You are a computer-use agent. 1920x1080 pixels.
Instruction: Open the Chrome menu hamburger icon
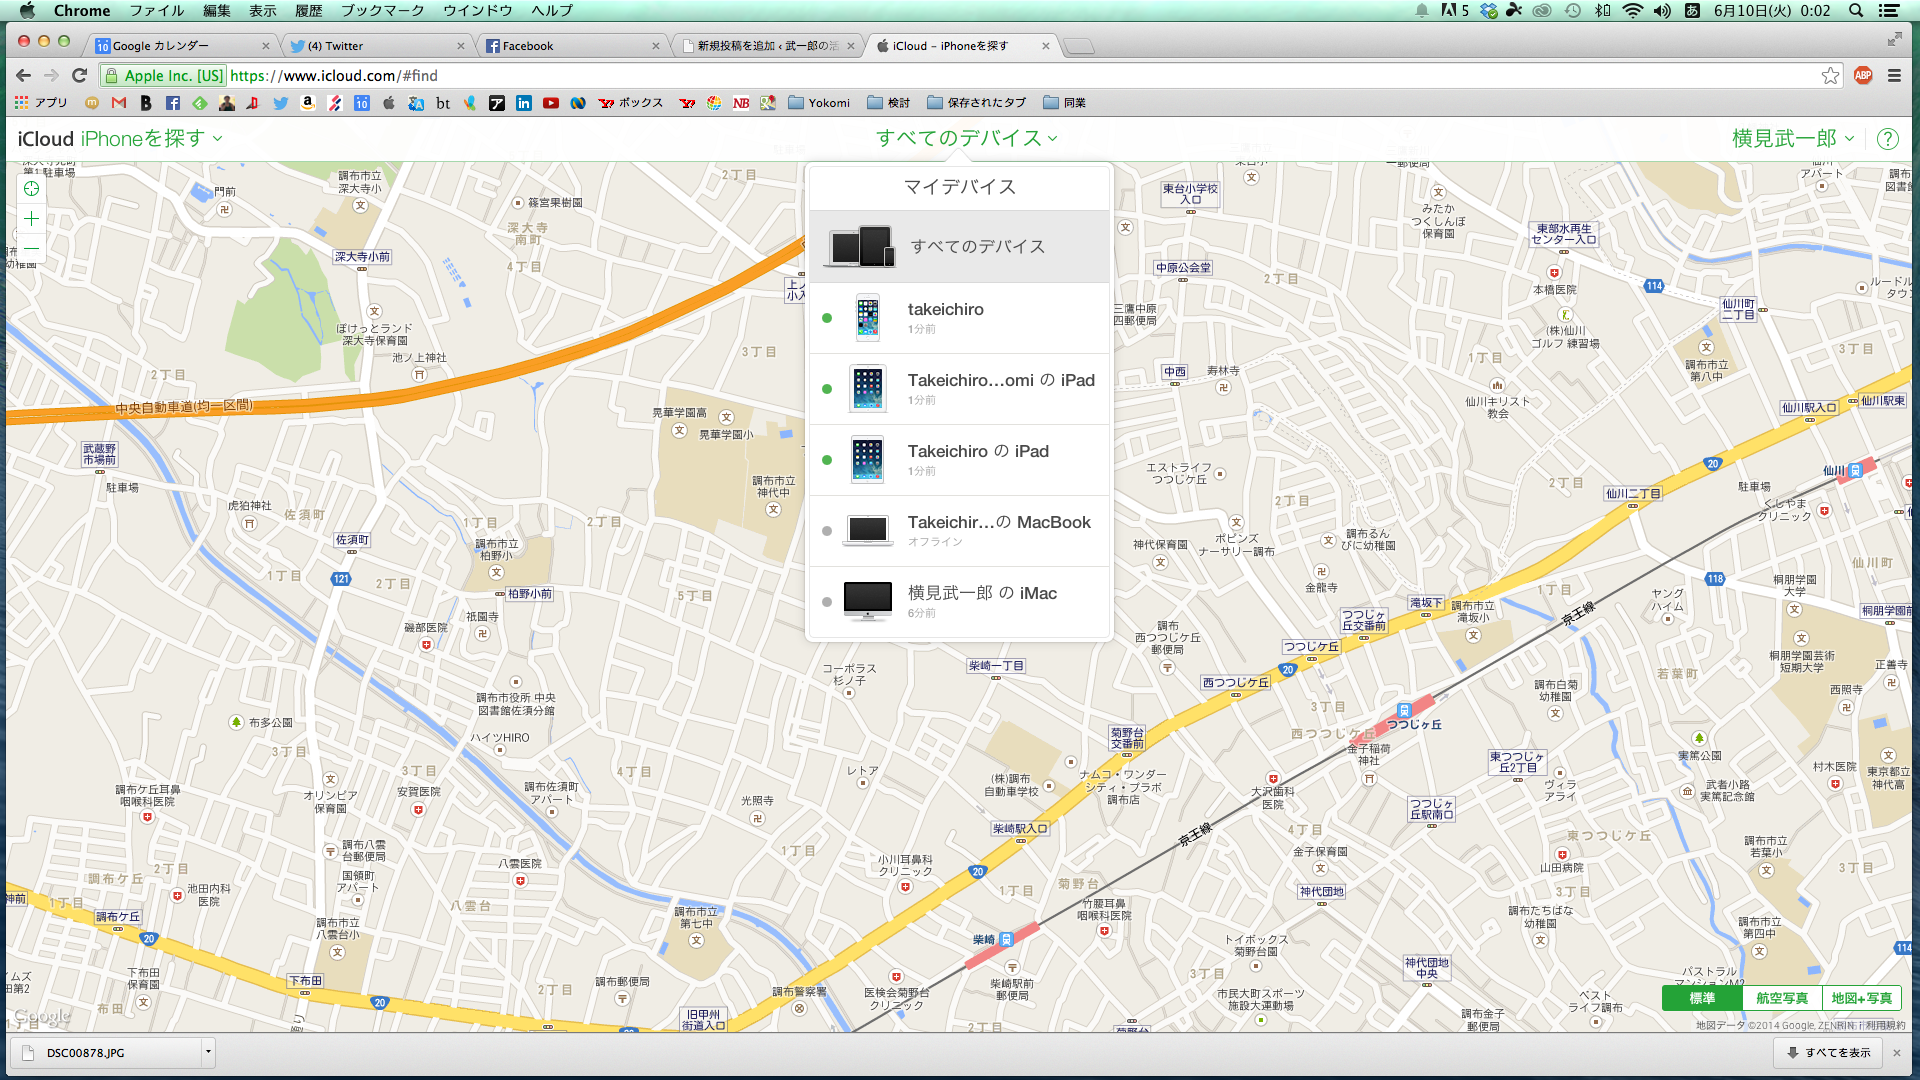click(x=1894, y=76)
